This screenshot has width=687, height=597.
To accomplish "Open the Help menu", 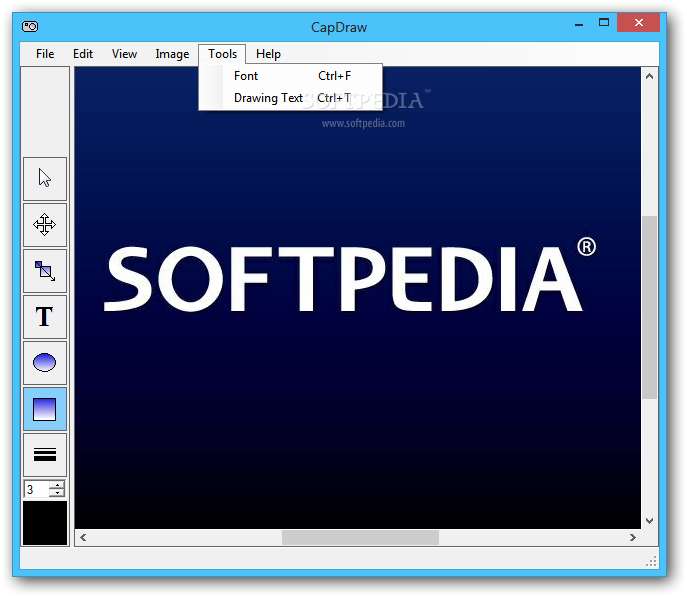I will coord(268,54).
